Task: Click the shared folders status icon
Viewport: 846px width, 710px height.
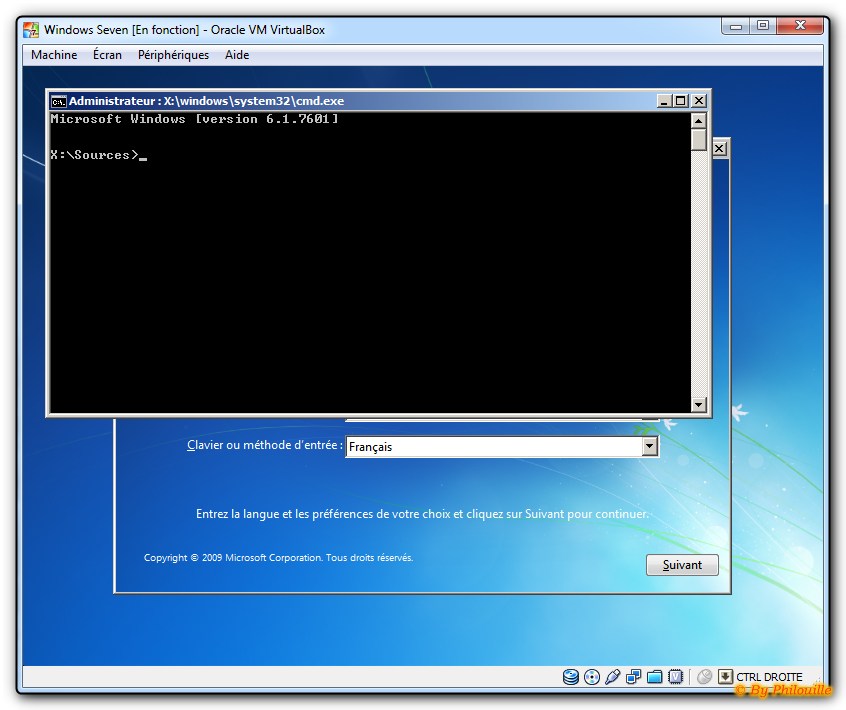Action: 655,677
